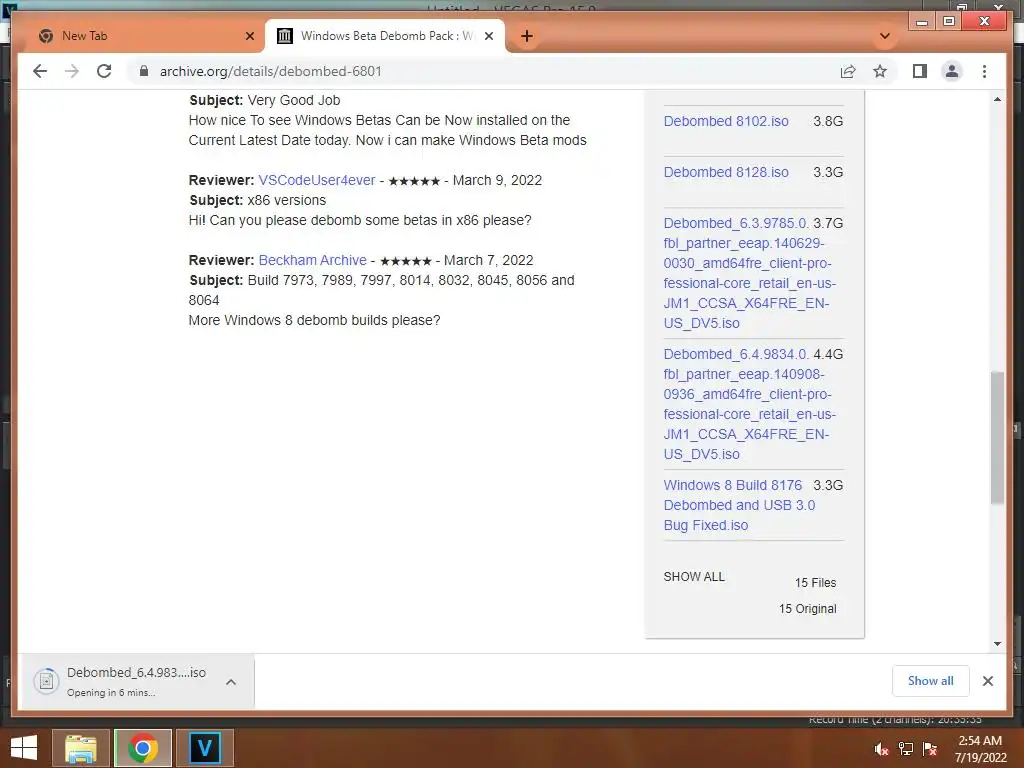Click the scrollbar up arrow
The image size is (1024, 768).
[997, 99]
